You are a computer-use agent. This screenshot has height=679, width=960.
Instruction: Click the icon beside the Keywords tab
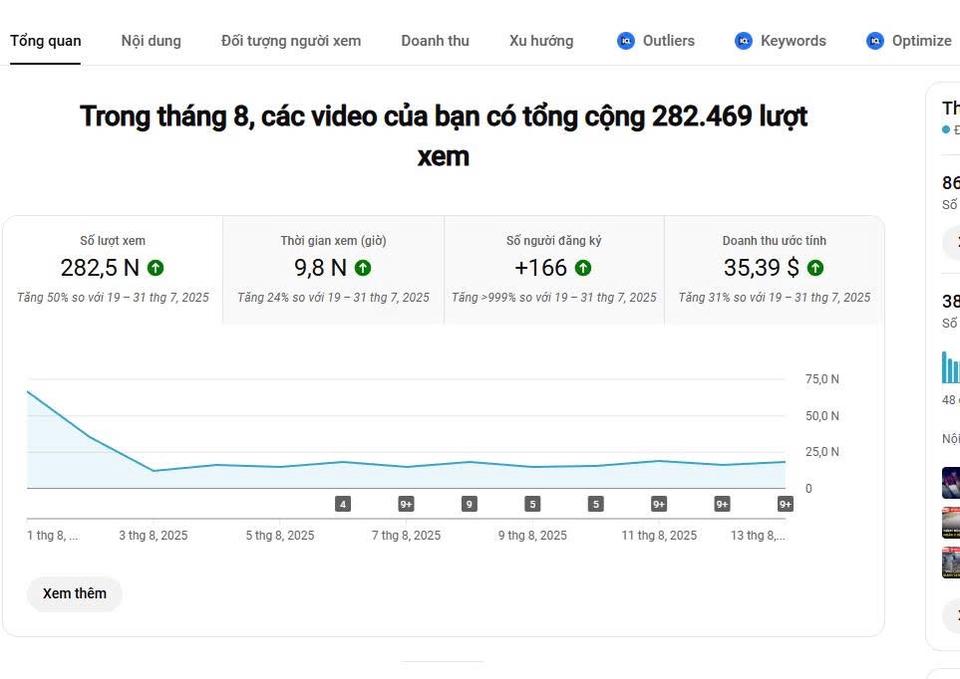[743, 41]
